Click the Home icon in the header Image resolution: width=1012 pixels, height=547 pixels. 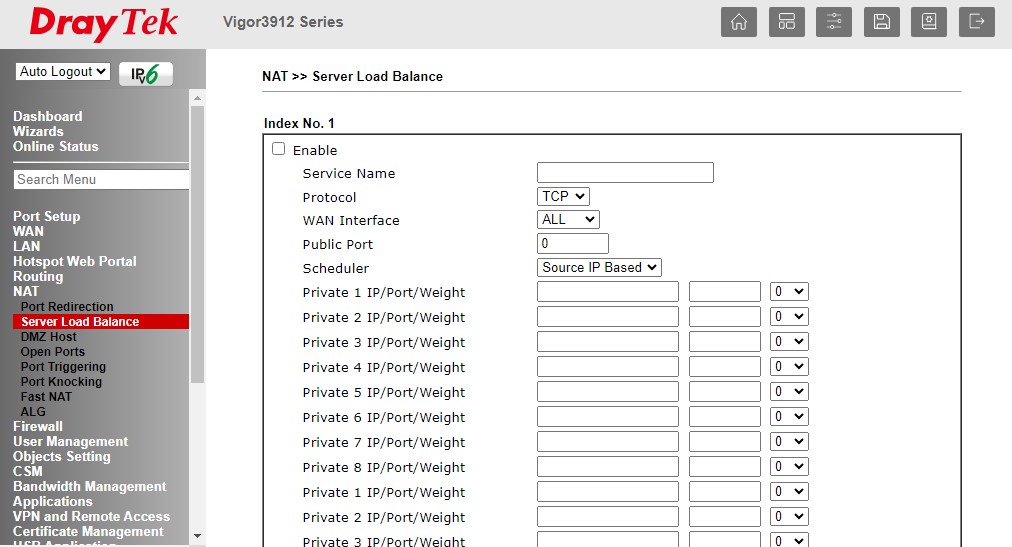pyautogui.click(x=738, y=22)
